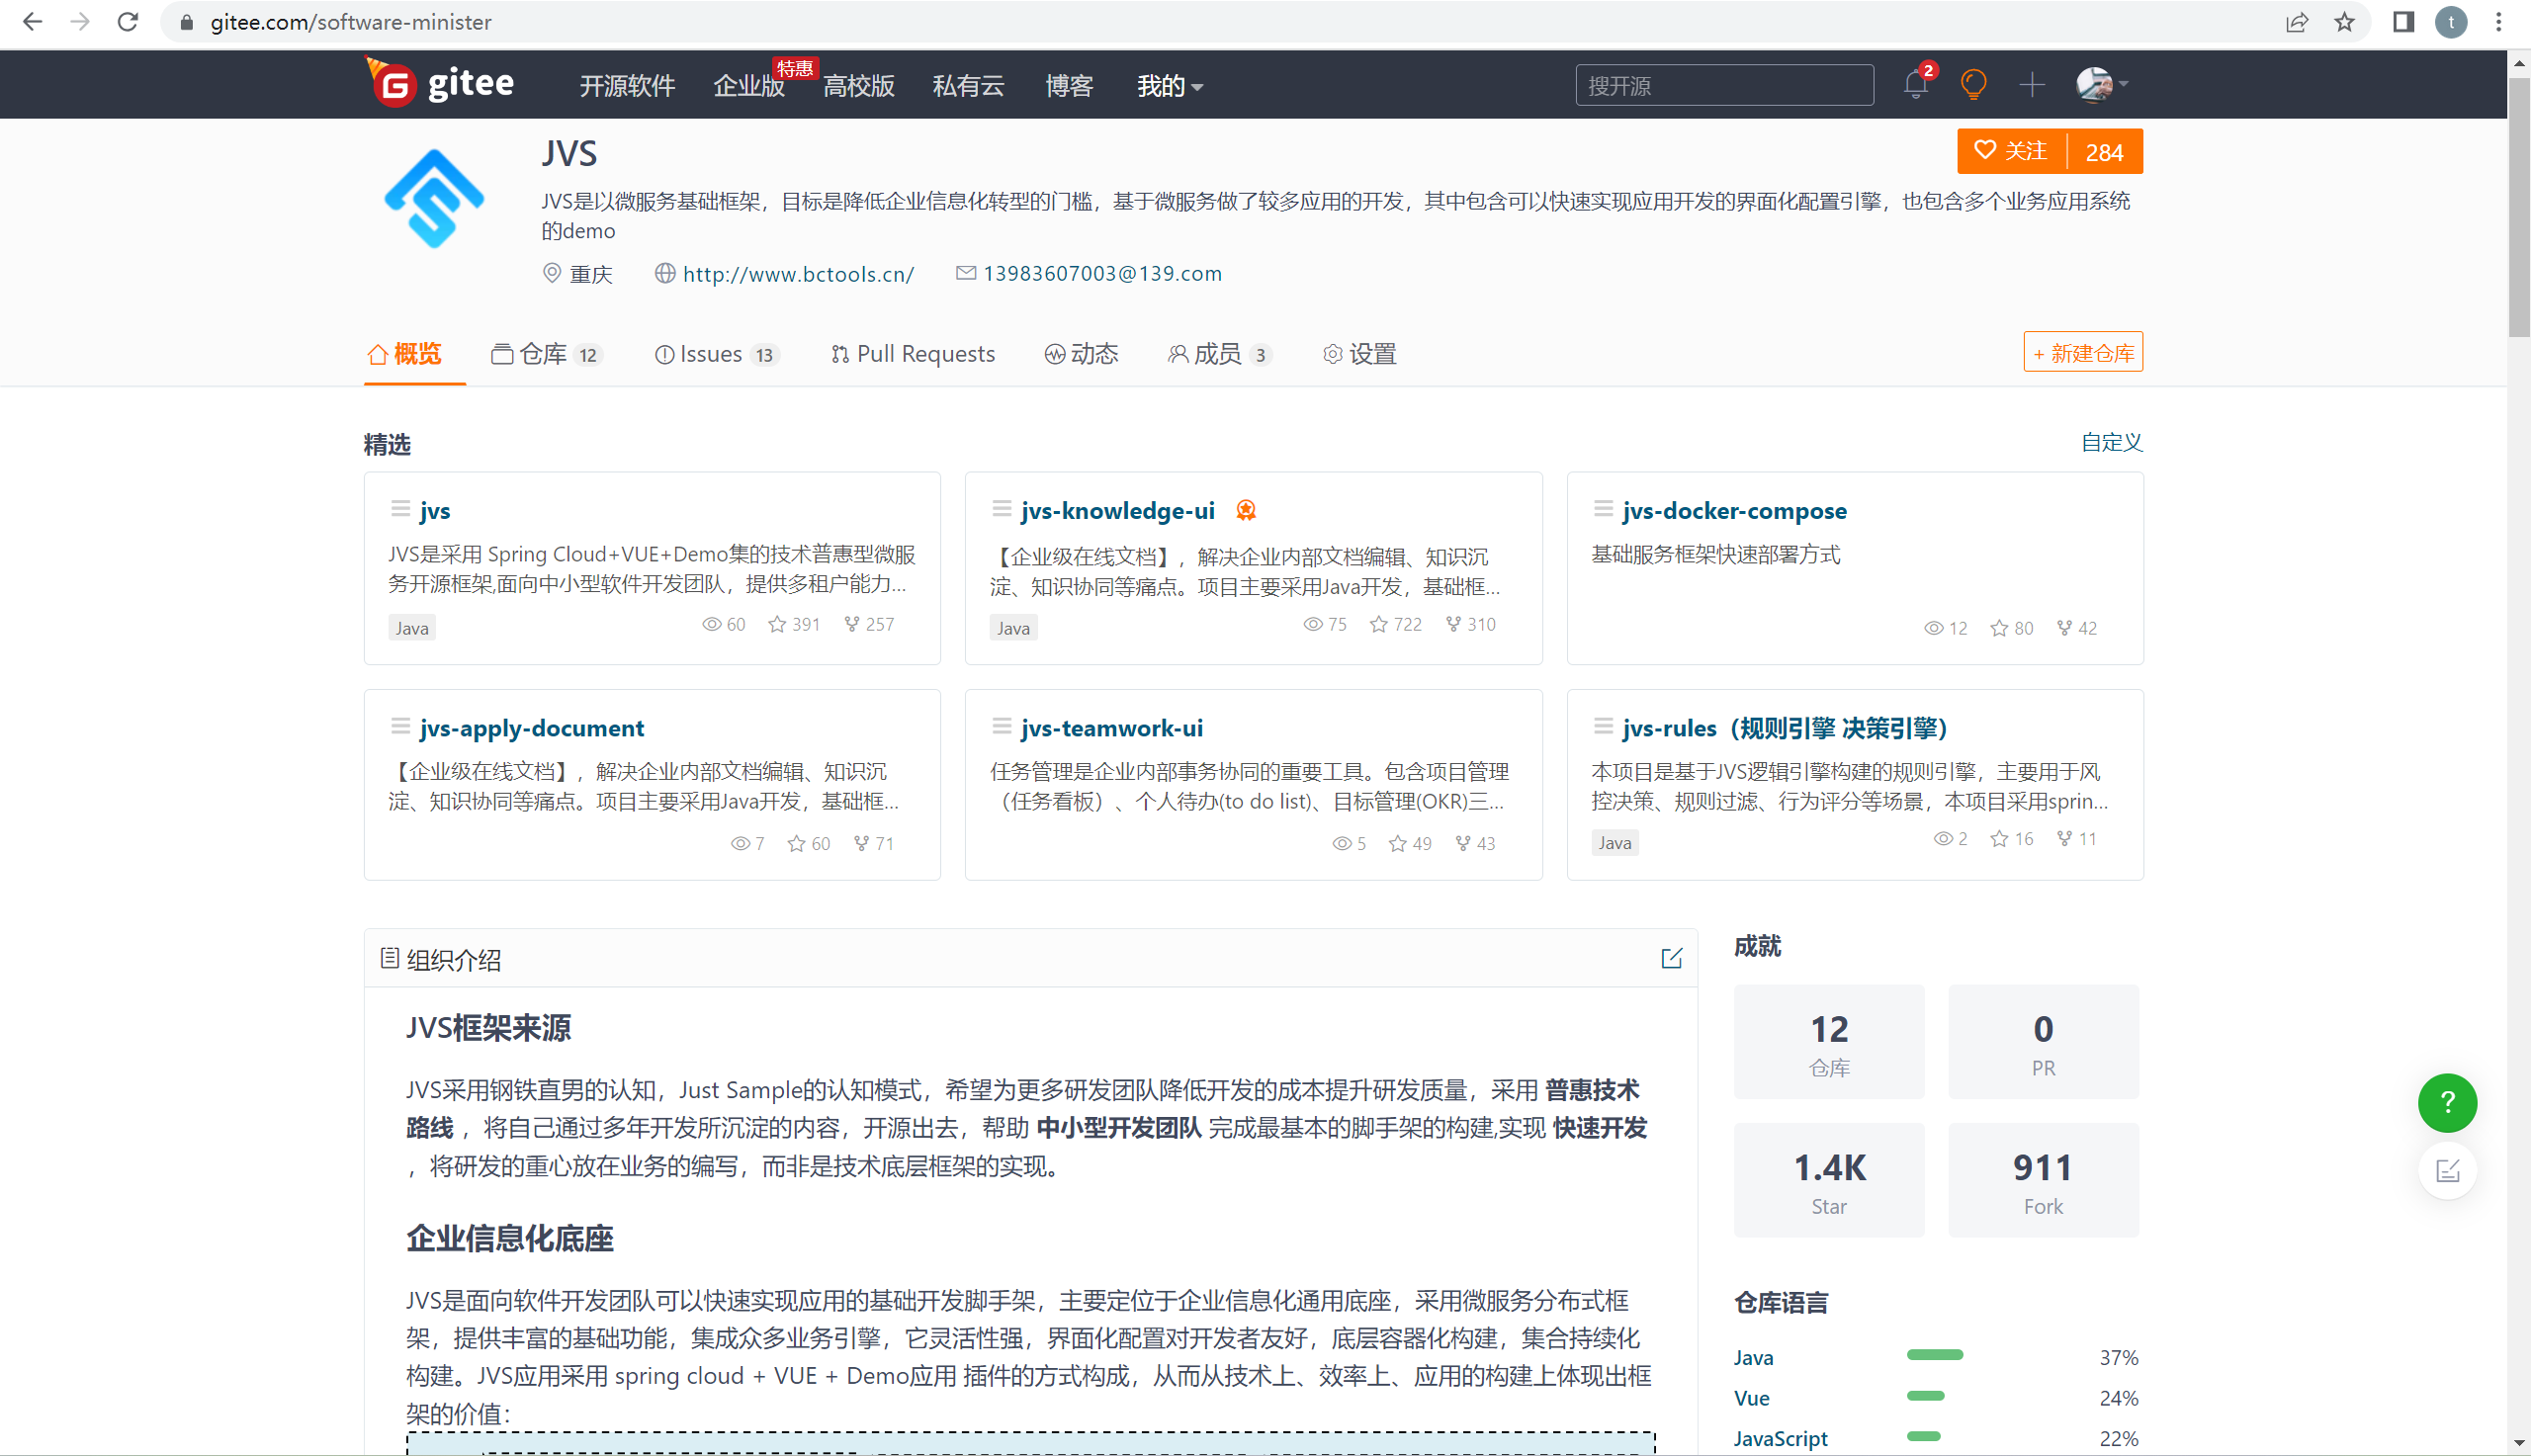2531x1456 pixels.
Task: Click the 284 followers count
Action: coord(2104,152)
